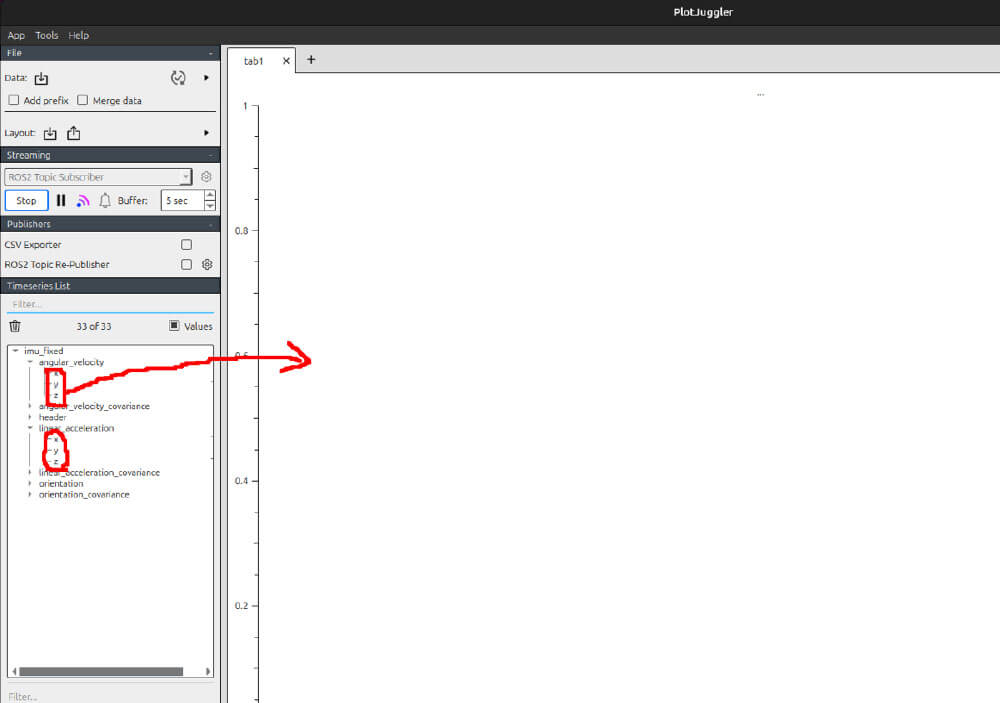
Task: Add a new tab with plus button
Action: 311,60
